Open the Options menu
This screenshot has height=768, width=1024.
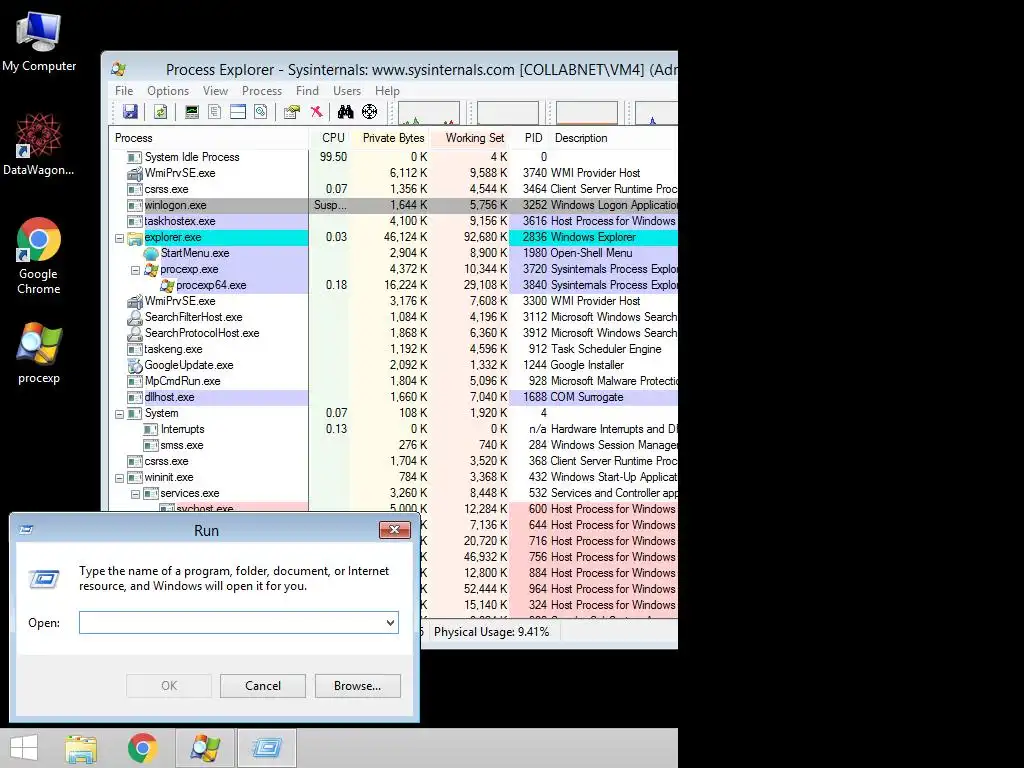pos(168,91)
